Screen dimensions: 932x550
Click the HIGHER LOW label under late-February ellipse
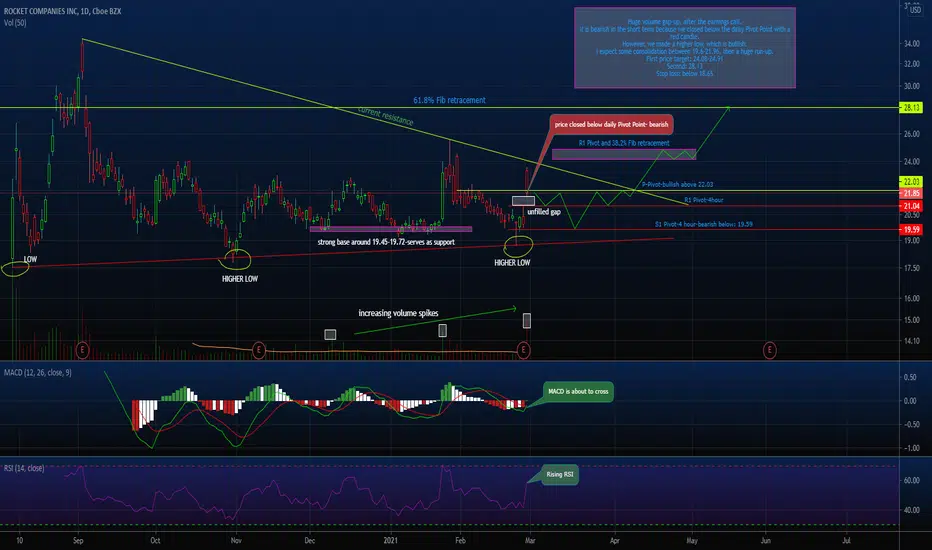[x=512, y=263]
